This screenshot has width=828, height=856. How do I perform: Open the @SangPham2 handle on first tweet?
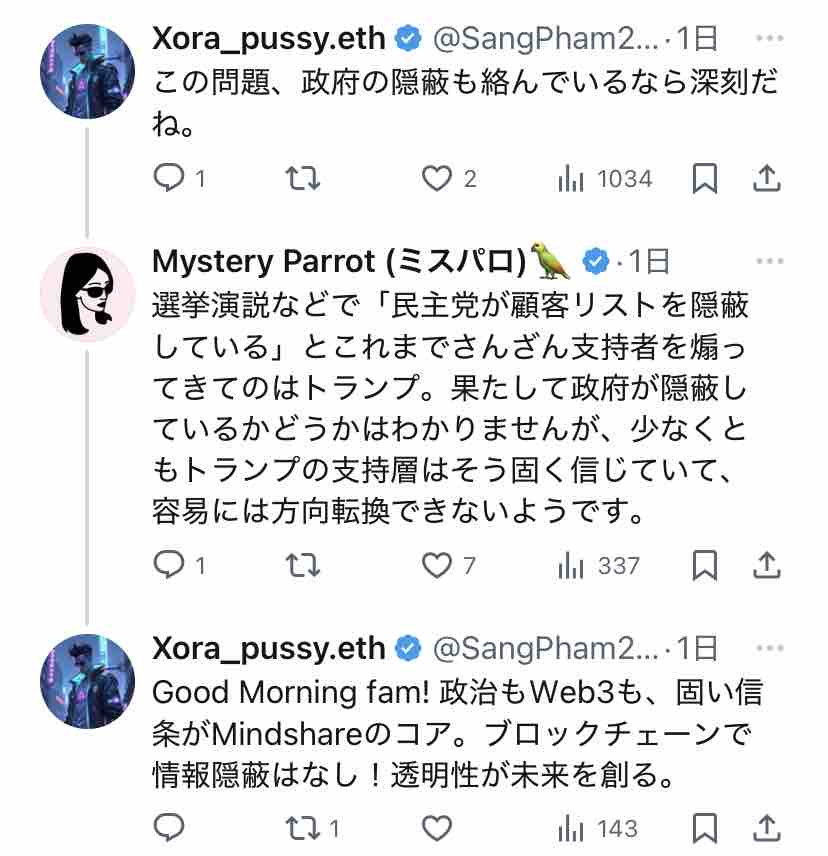pos(546,39)
